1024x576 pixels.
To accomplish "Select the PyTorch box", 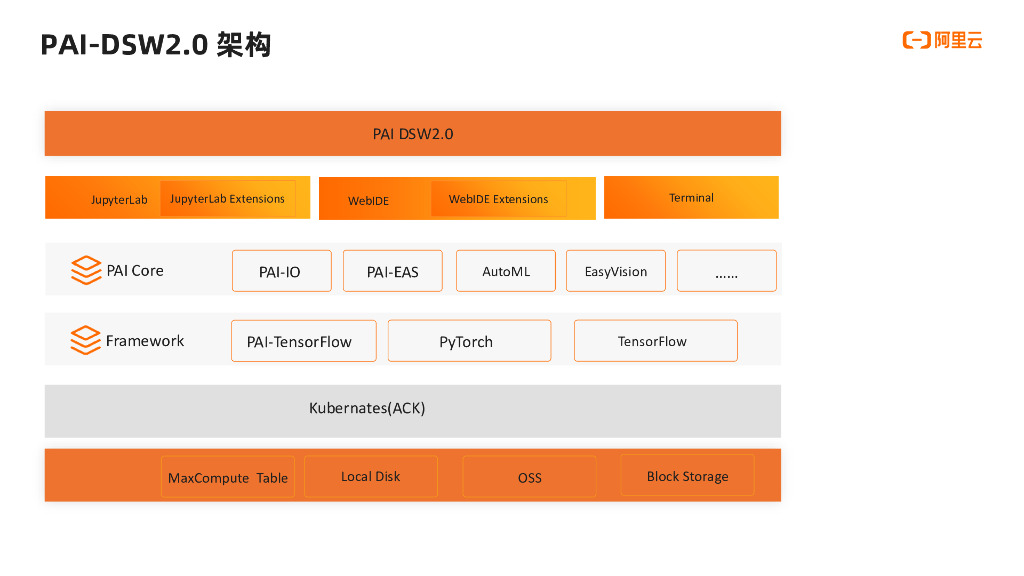I will pos(470,341).
